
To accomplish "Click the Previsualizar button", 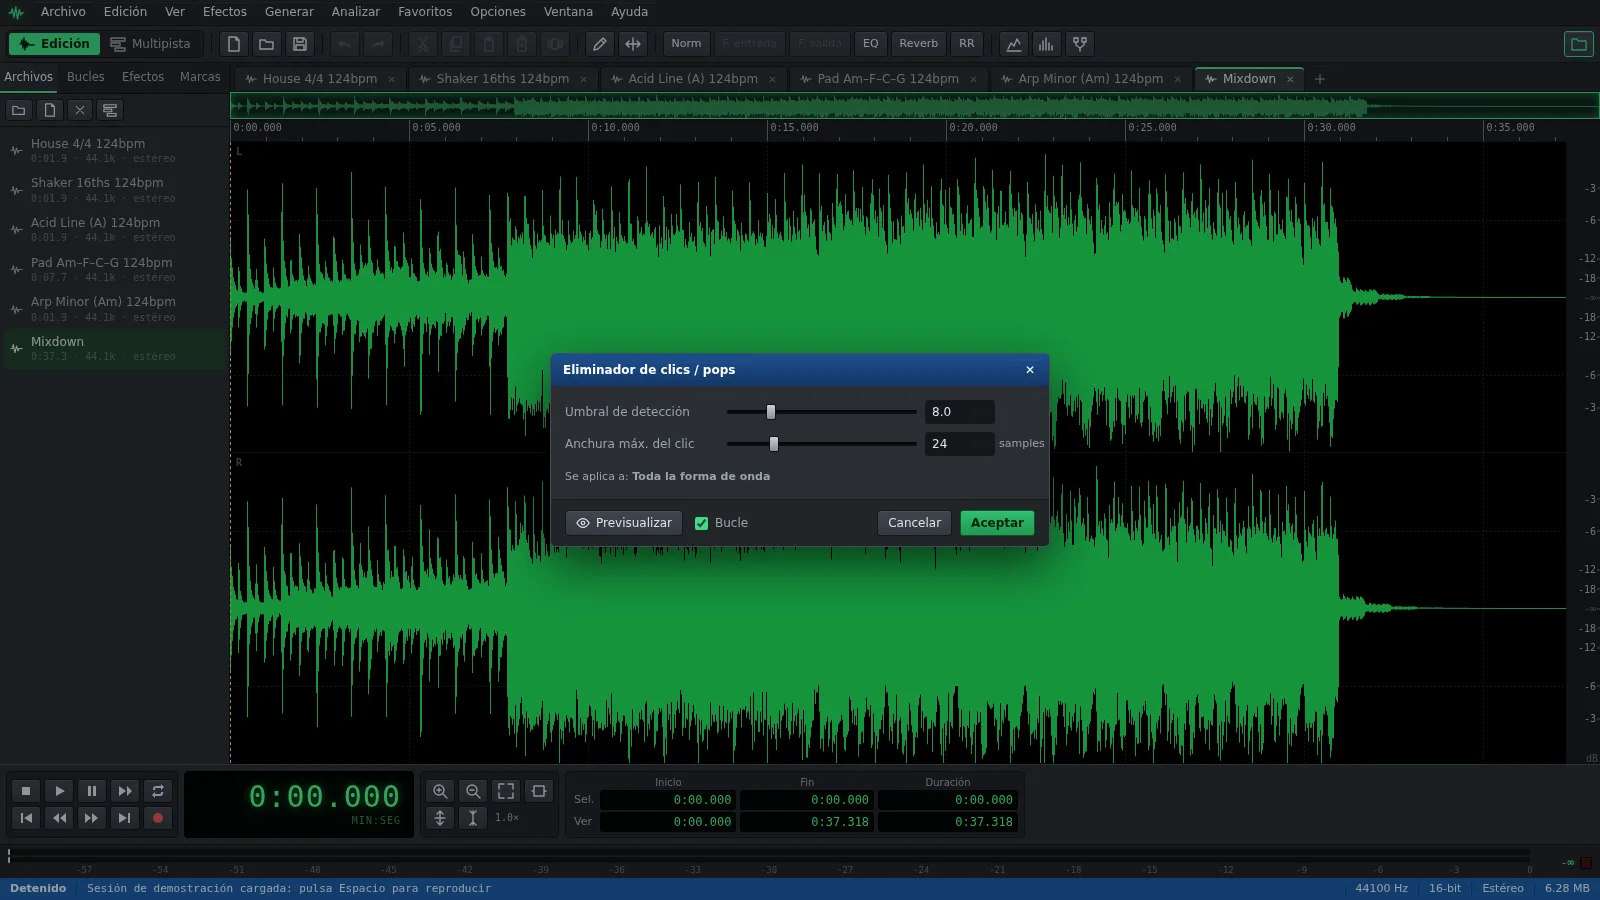I will [624, 523].
